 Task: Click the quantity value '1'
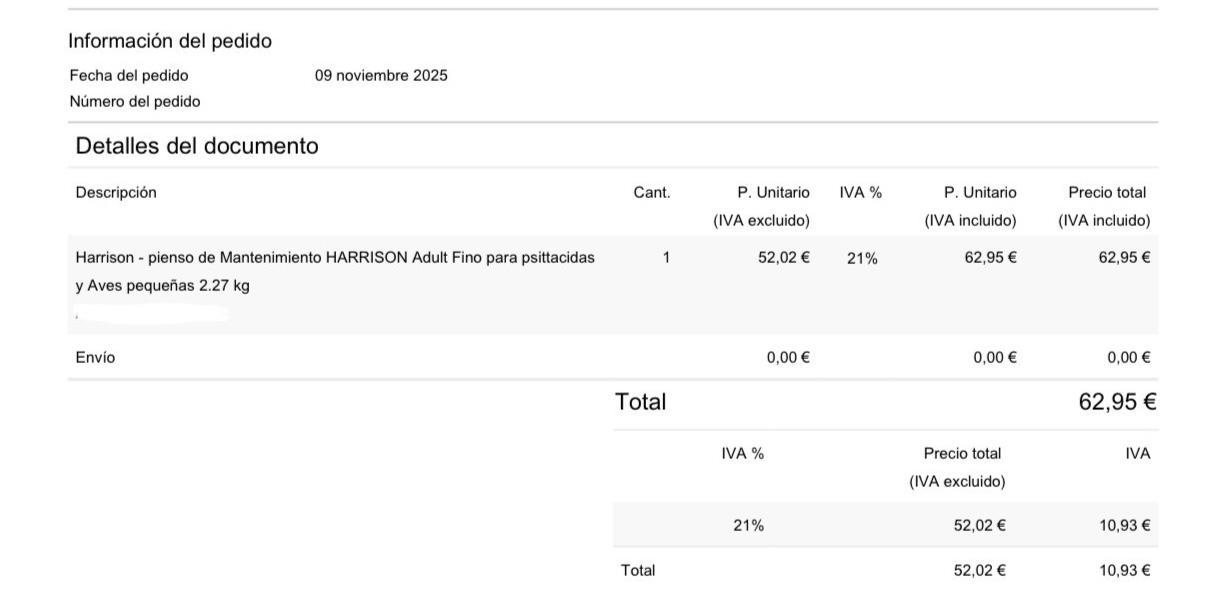click(x=666, y=258)
